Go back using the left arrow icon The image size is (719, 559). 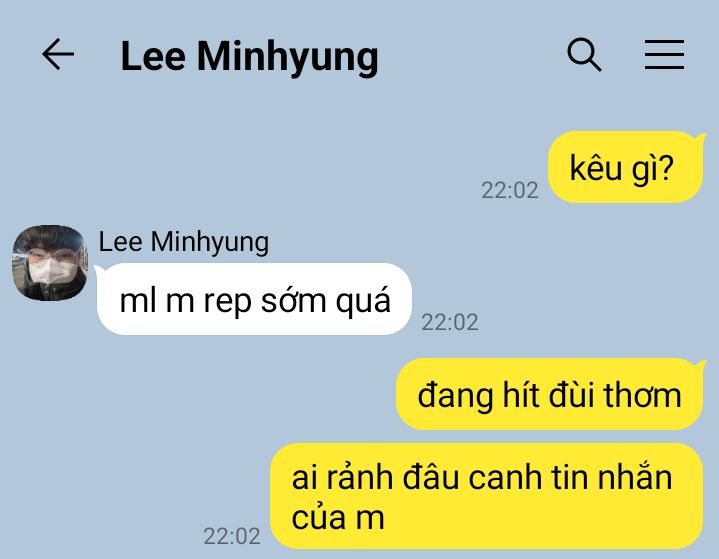click(x=58, y=54)
